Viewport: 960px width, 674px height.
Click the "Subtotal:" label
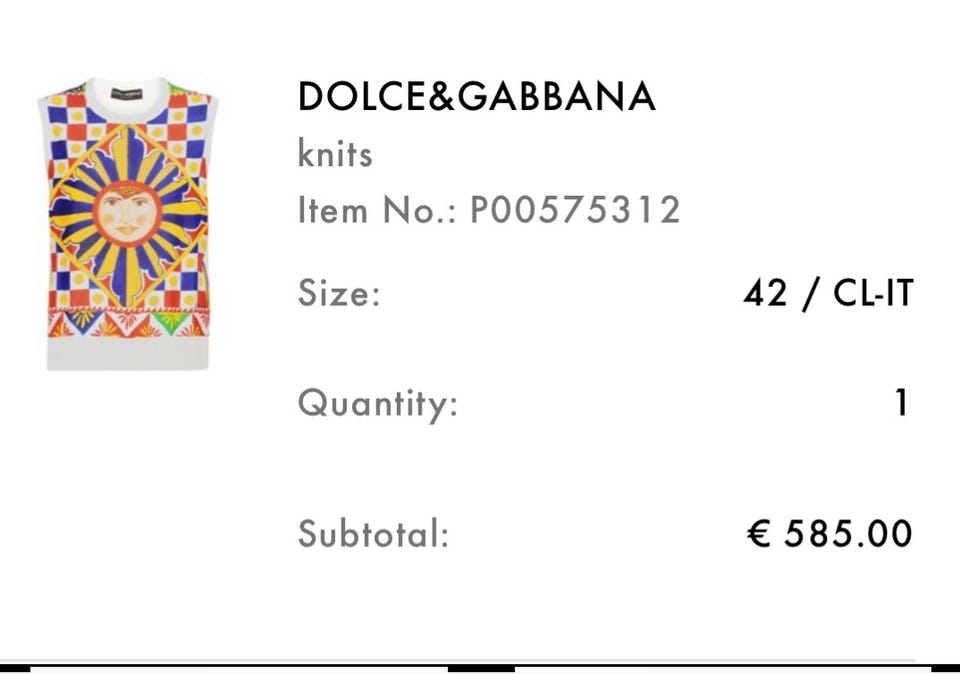(373, 534)
